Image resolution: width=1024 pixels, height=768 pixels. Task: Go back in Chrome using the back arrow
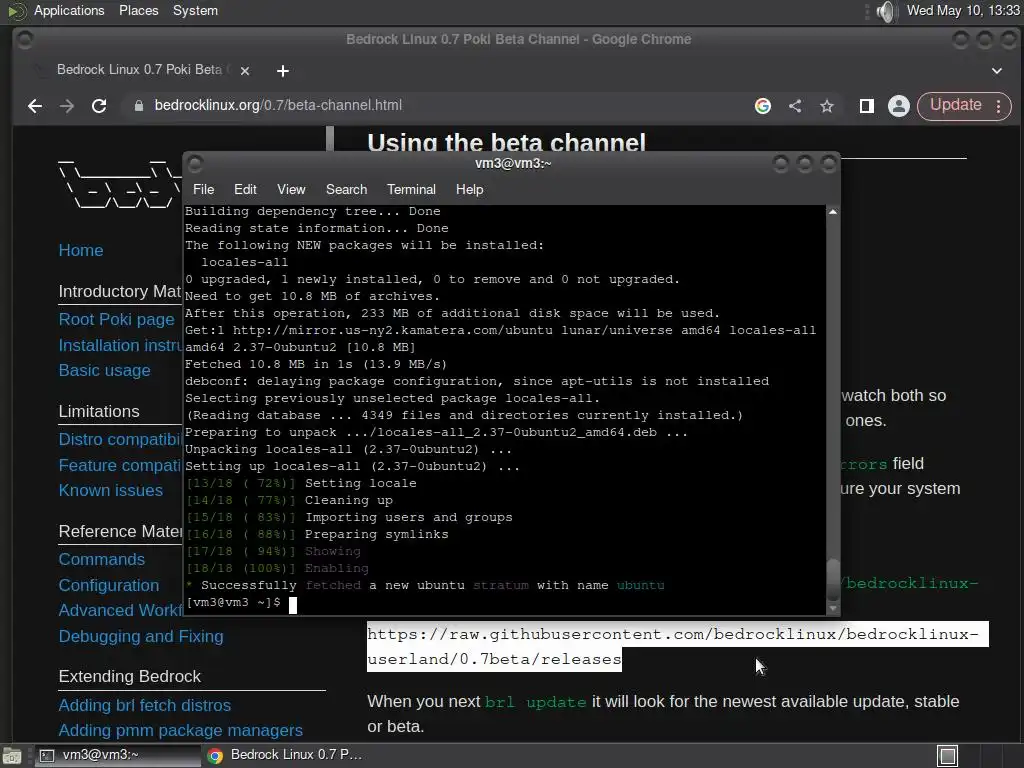tap(35, 106)
